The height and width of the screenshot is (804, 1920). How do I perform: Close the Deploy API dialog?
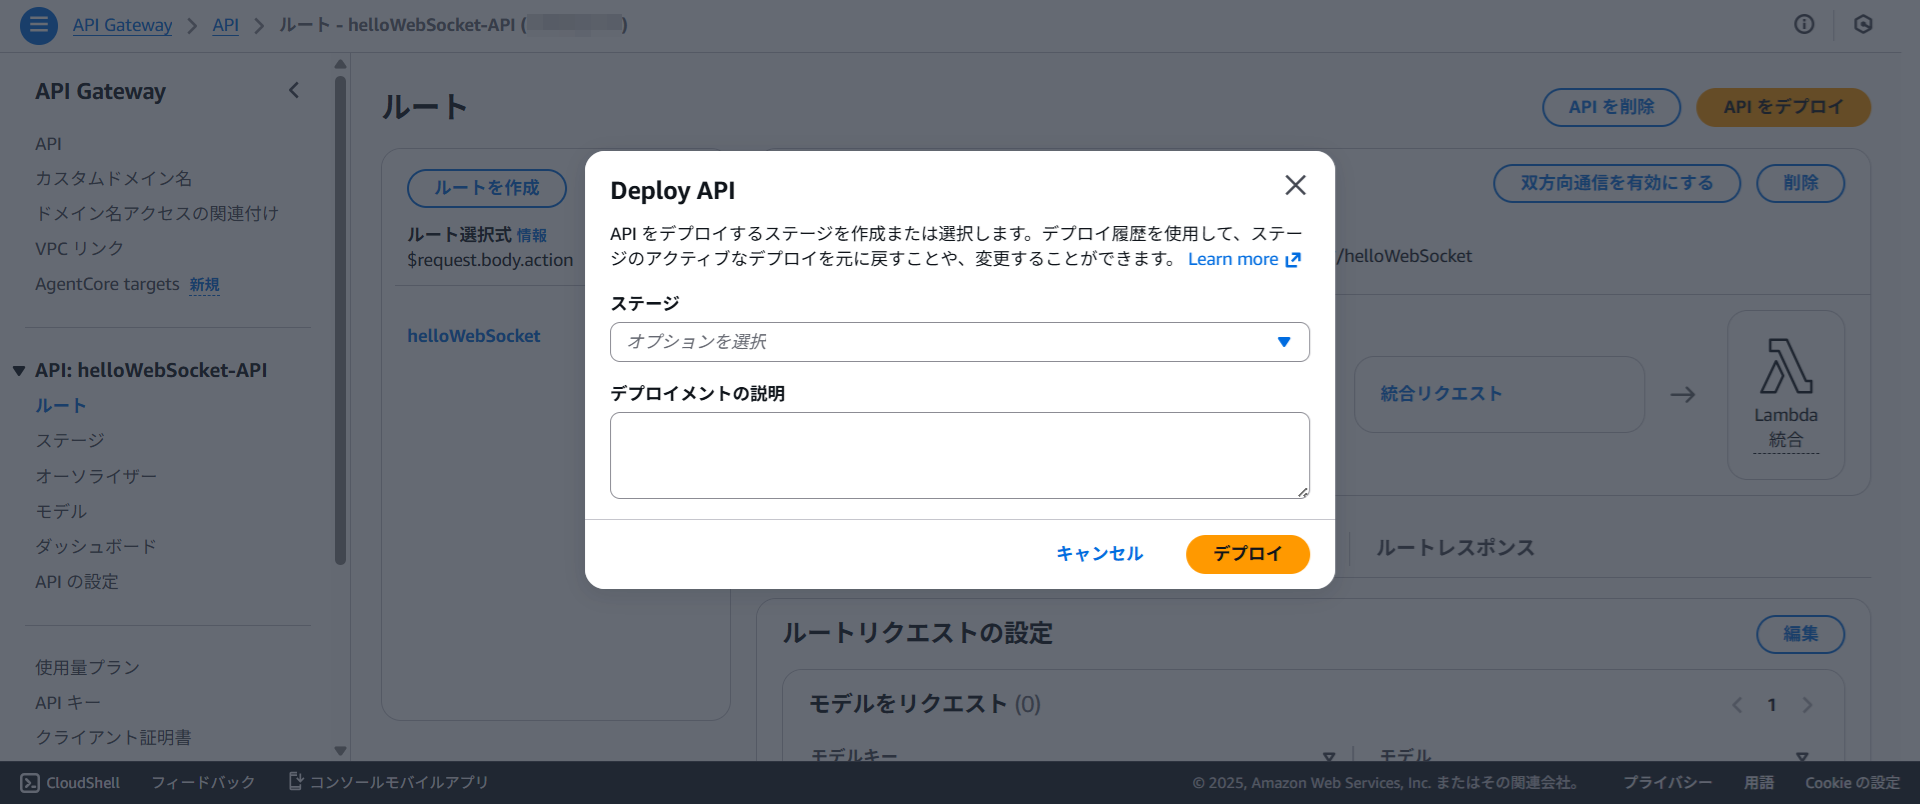coord(1295,185)
